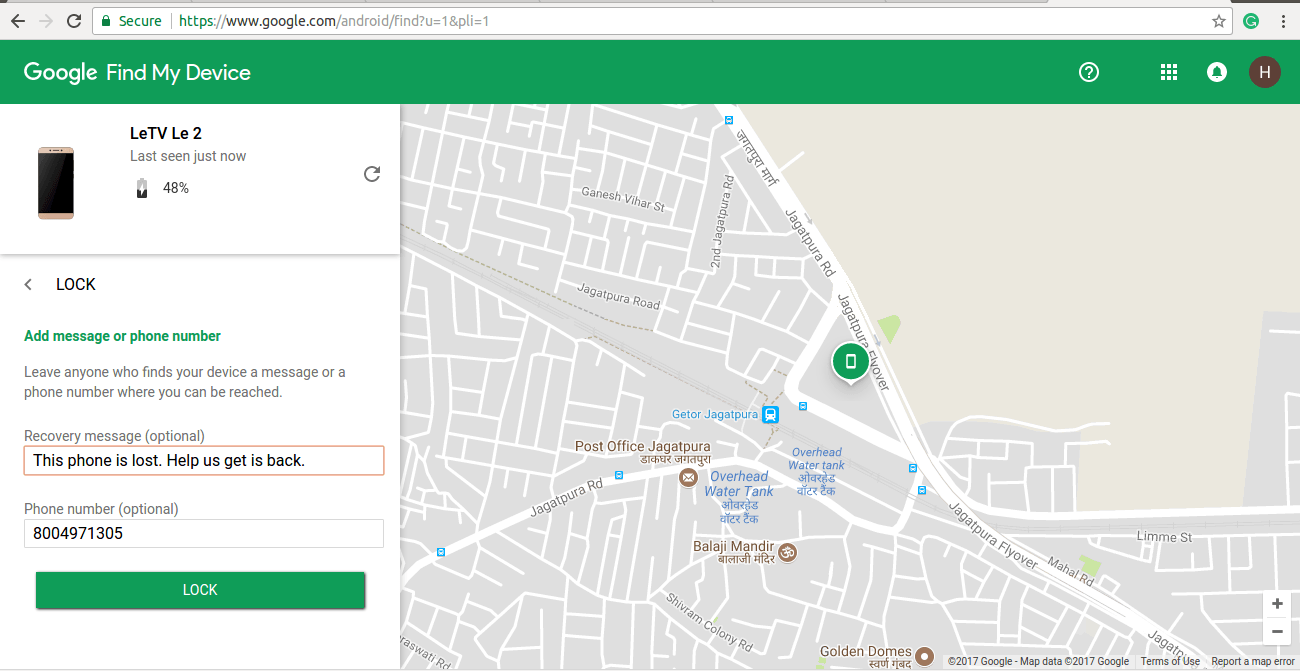Click the Limme St label on map
1300x671 pixels.
(x=1165, y=537)
